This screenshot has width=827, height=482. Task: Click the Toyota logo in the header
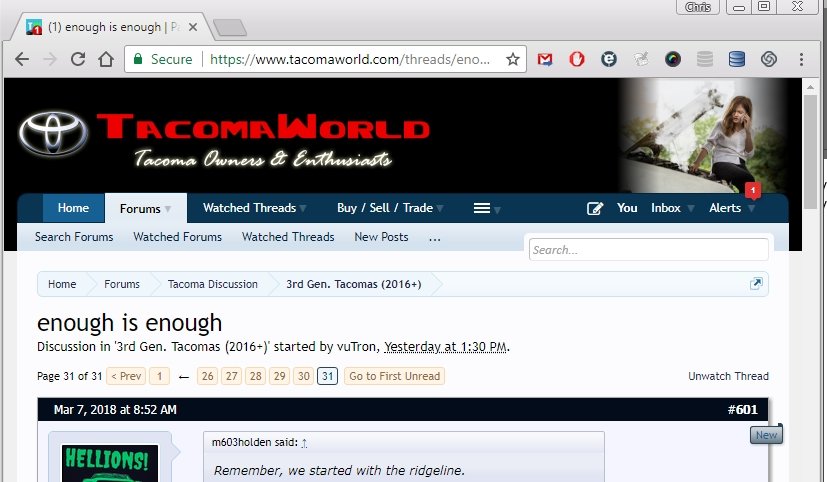pos(53,132)
